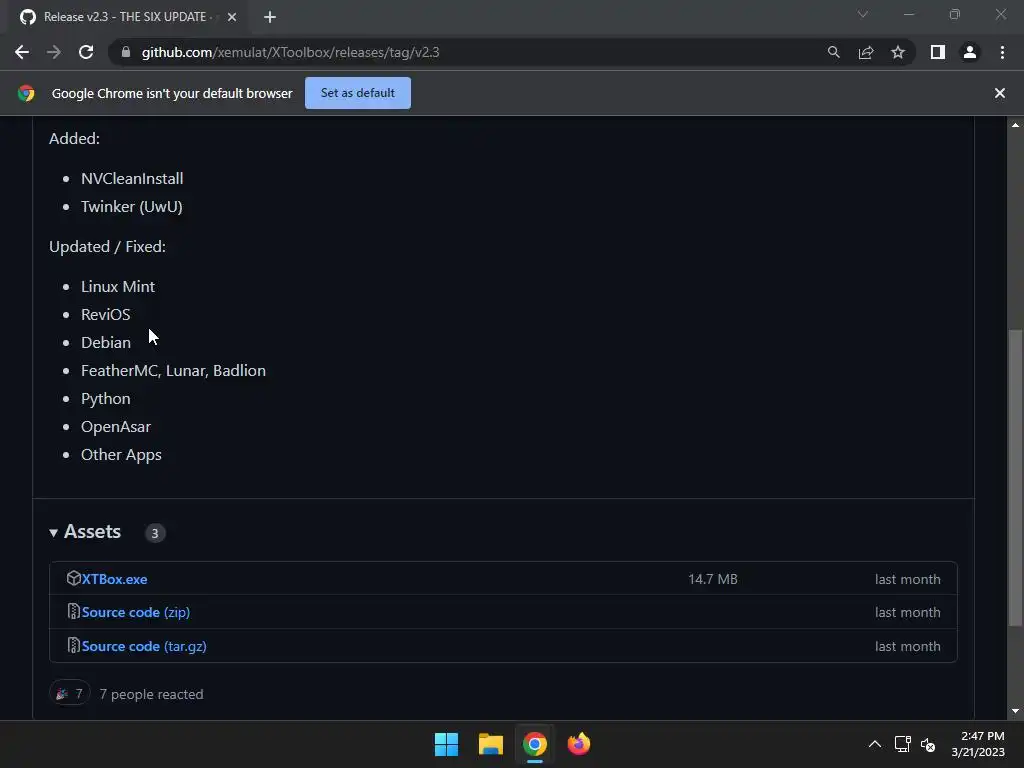Click the 14.7 MB file size
Viewport: 1024px width, 768px height.
pos(712,579)
